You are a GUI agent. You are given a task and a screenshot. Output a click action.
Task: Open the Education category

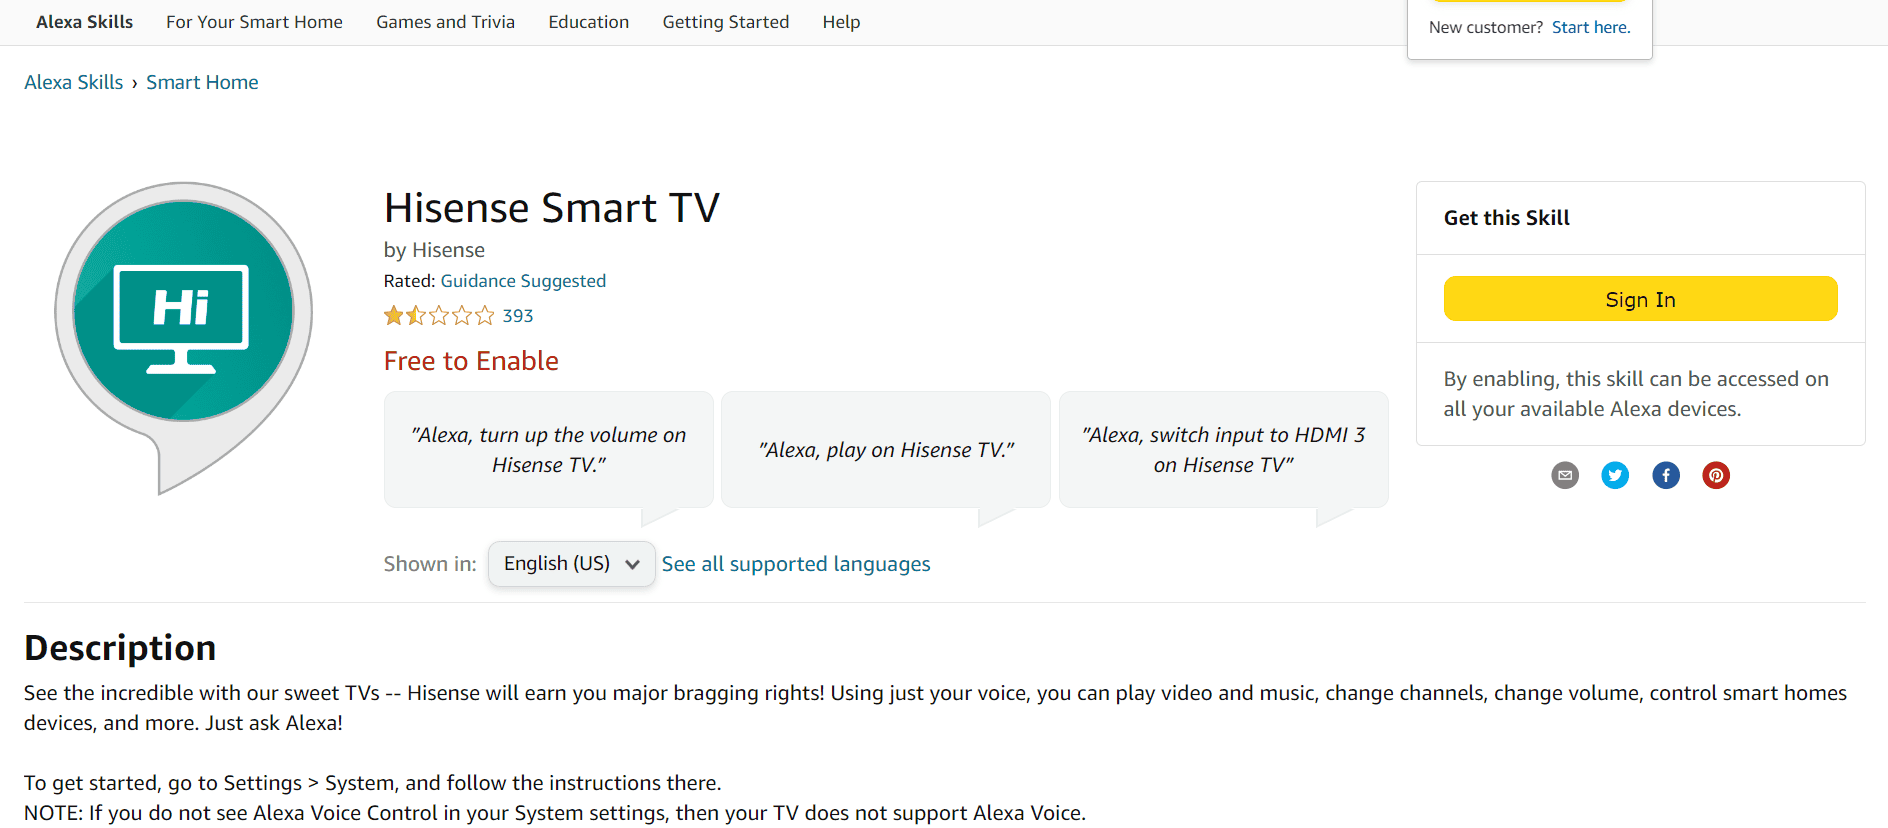589,22
